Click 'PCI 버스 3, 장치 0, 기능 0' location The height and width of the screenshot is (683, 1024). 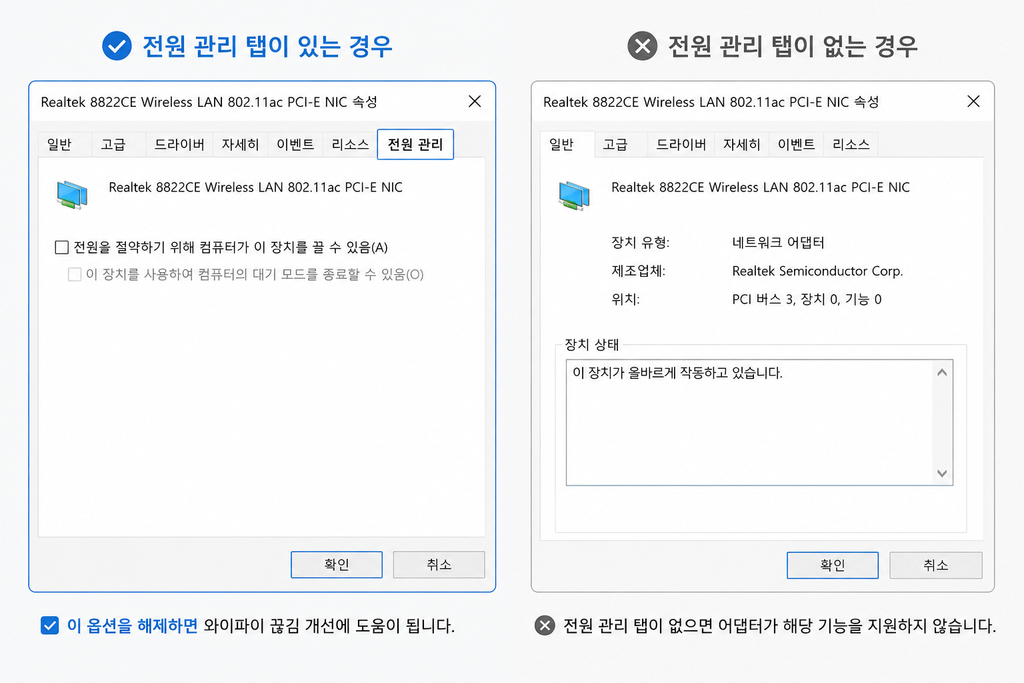807,299
